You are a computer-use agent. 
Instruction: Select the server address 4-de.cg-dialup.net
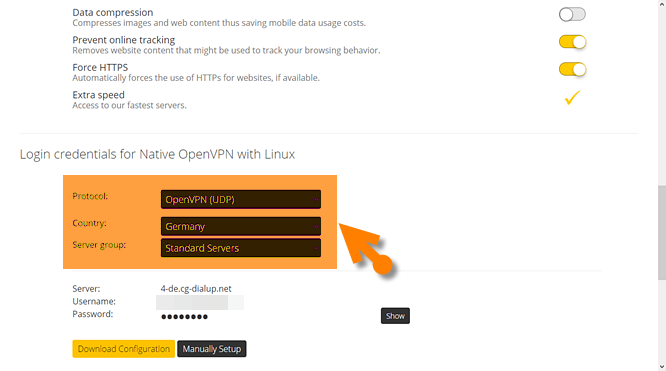[x=196, y=289]
